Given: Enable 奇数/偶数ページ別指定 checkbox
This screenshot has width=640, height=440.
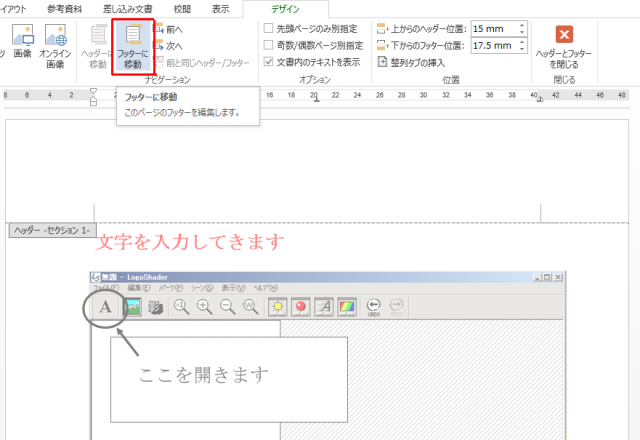Looking at the screenshot, I should pyautogui.click(x=268, y=45).
